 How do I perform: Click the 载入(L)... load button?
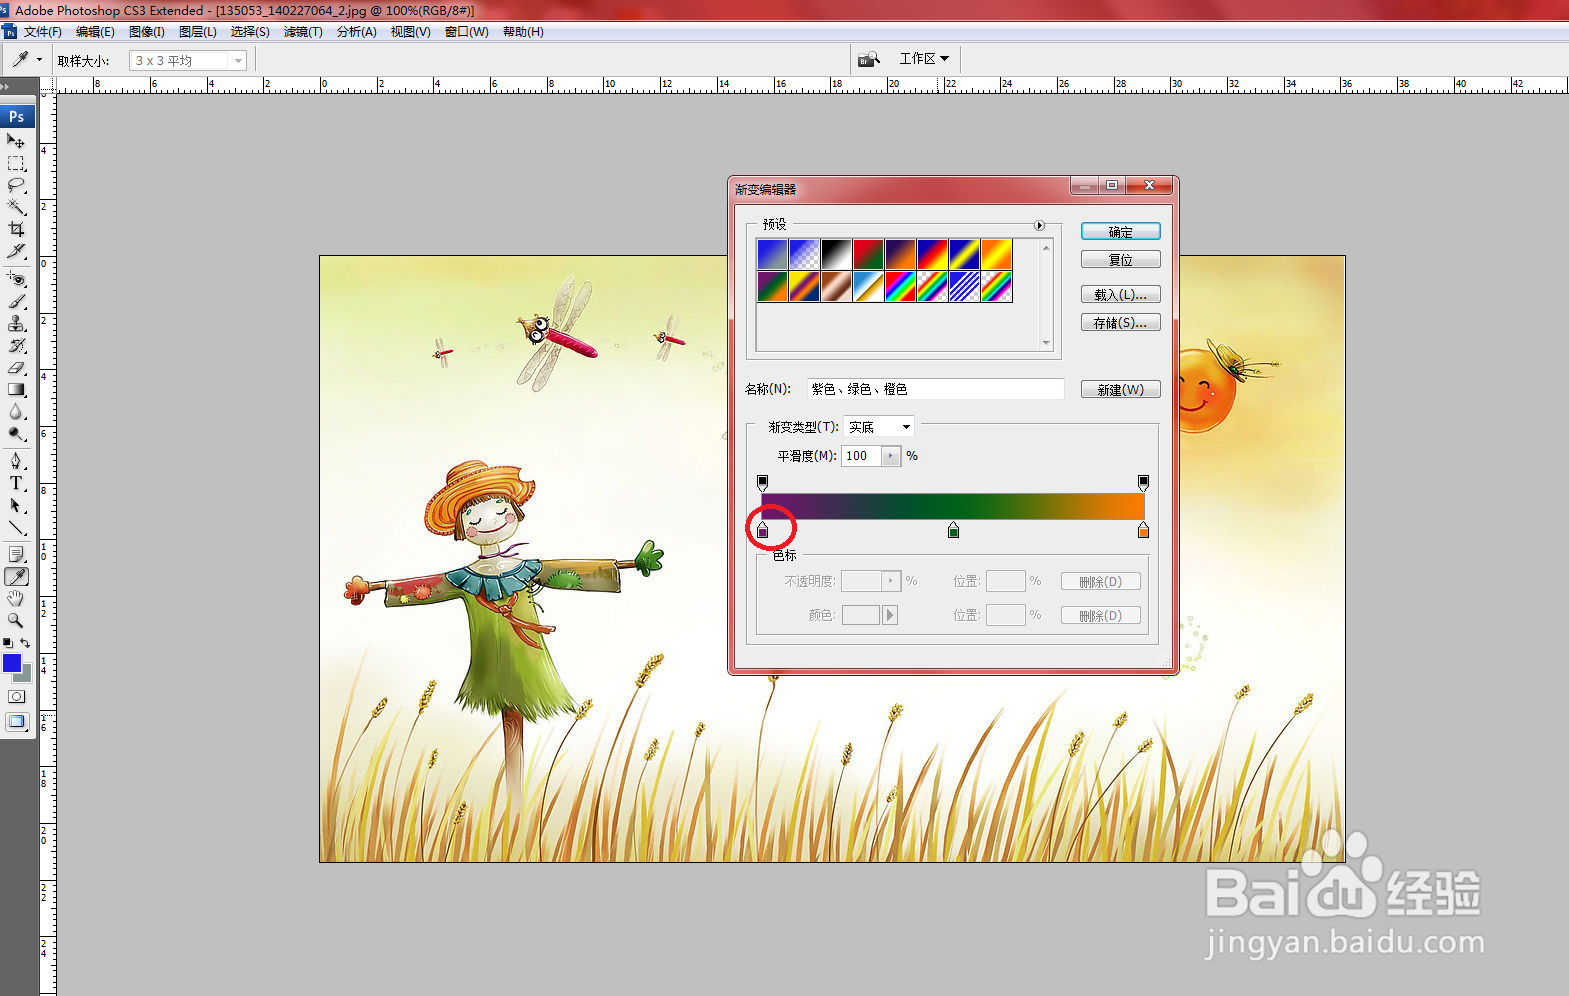coord(1120,295)
